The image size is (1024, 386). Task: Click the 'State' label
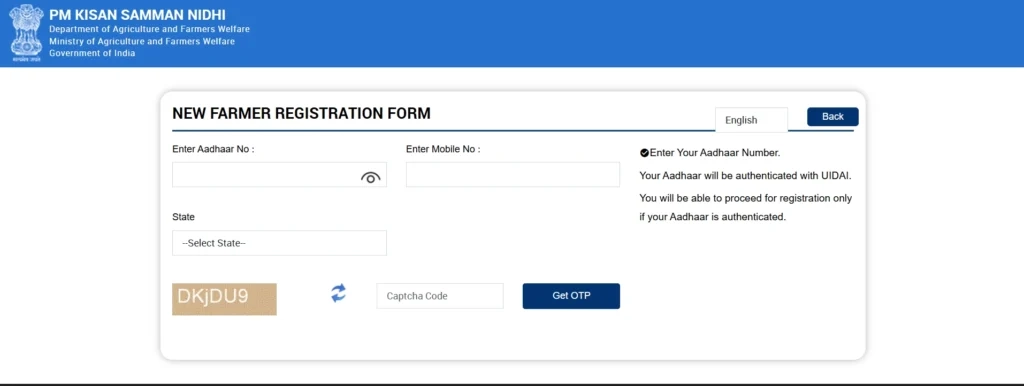(184, 217)
